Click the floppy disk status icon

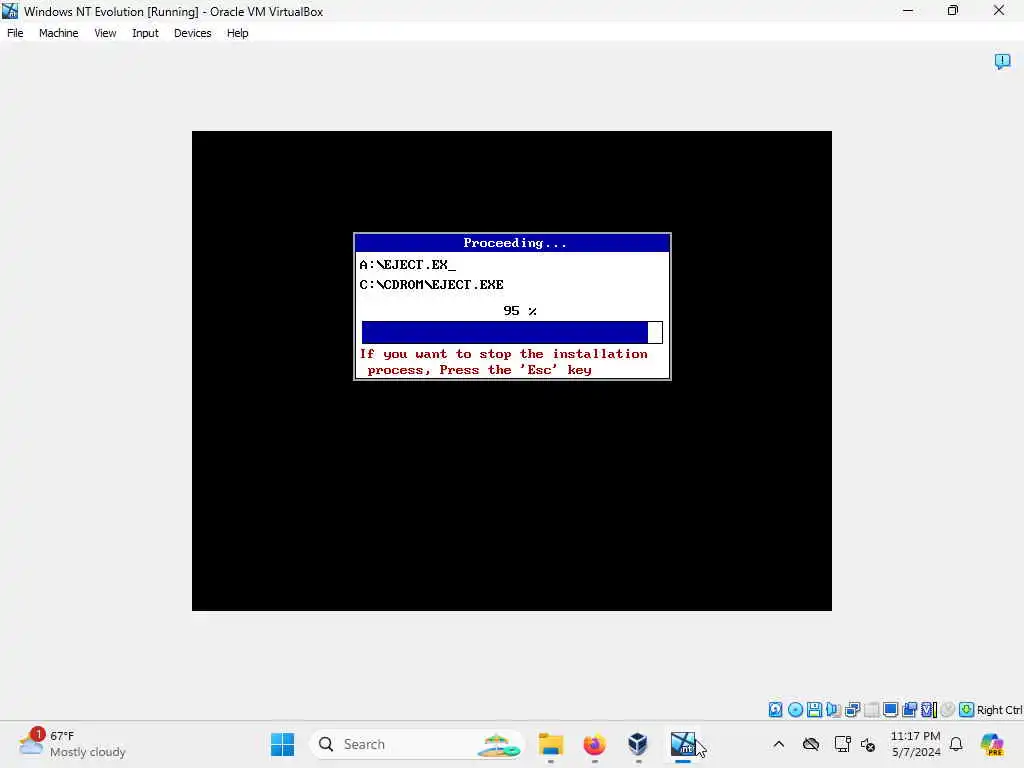pos(814,710)
